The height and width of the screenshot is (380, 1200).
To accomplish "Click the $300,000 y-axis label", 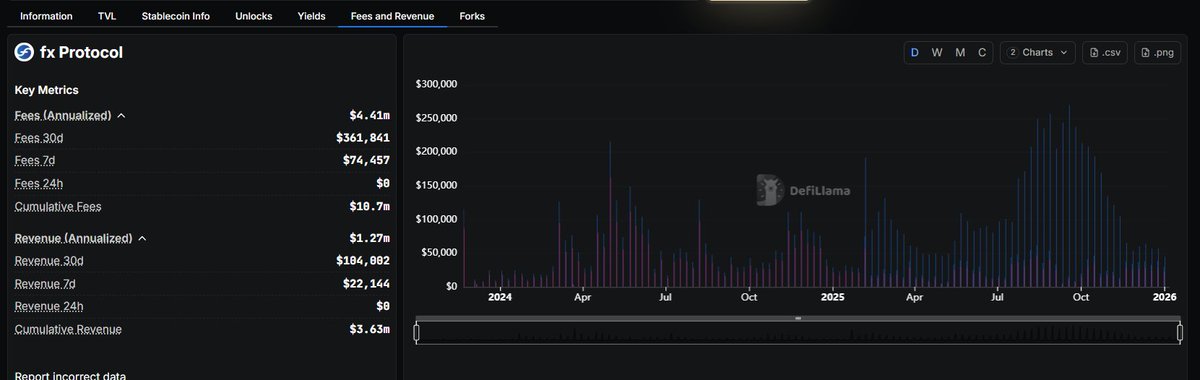I will [x=436, y=84].
